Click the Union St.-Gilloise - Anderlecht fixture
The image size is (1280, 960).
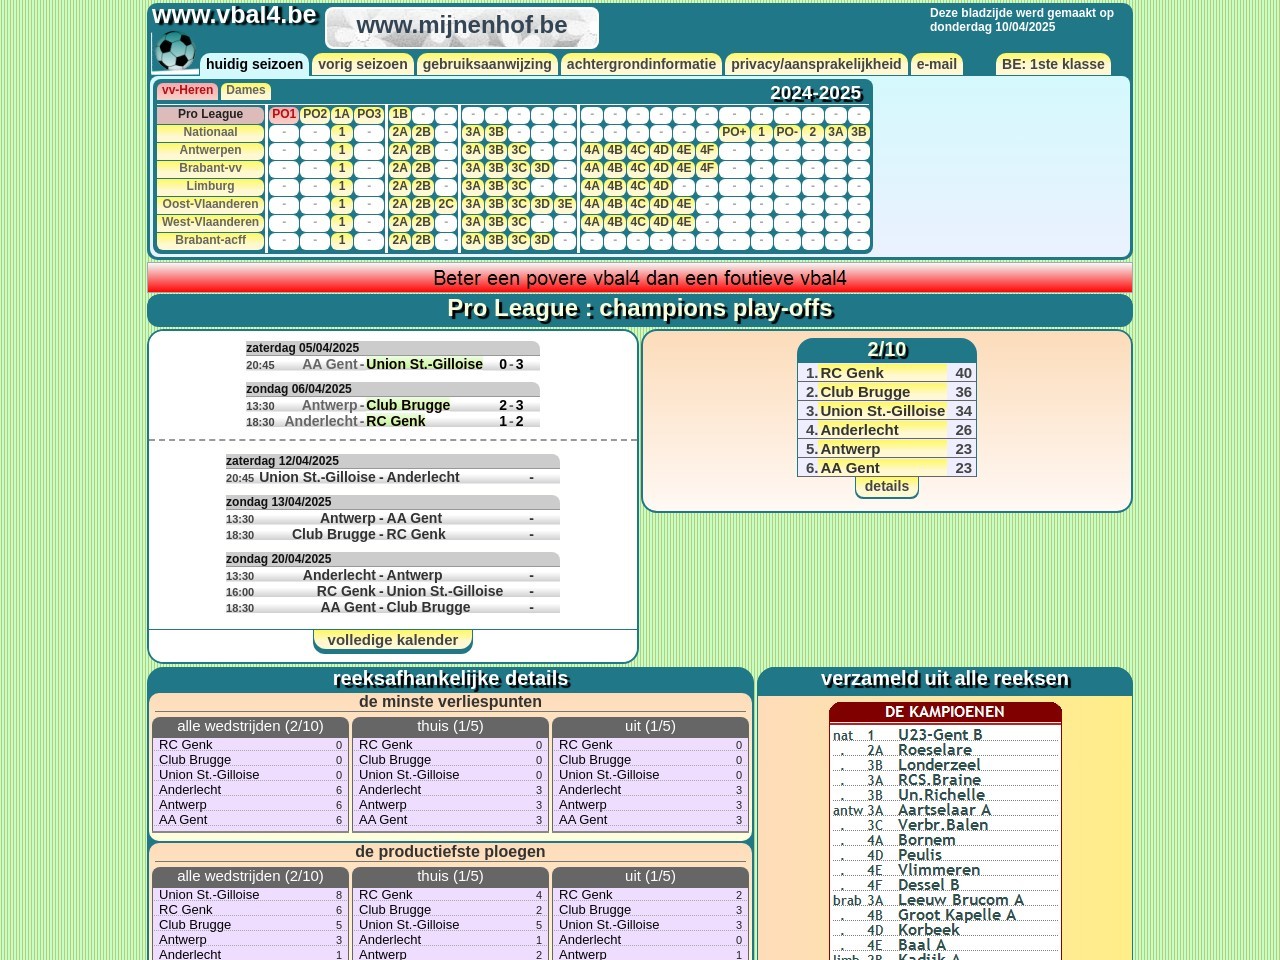tap(393, 477)
